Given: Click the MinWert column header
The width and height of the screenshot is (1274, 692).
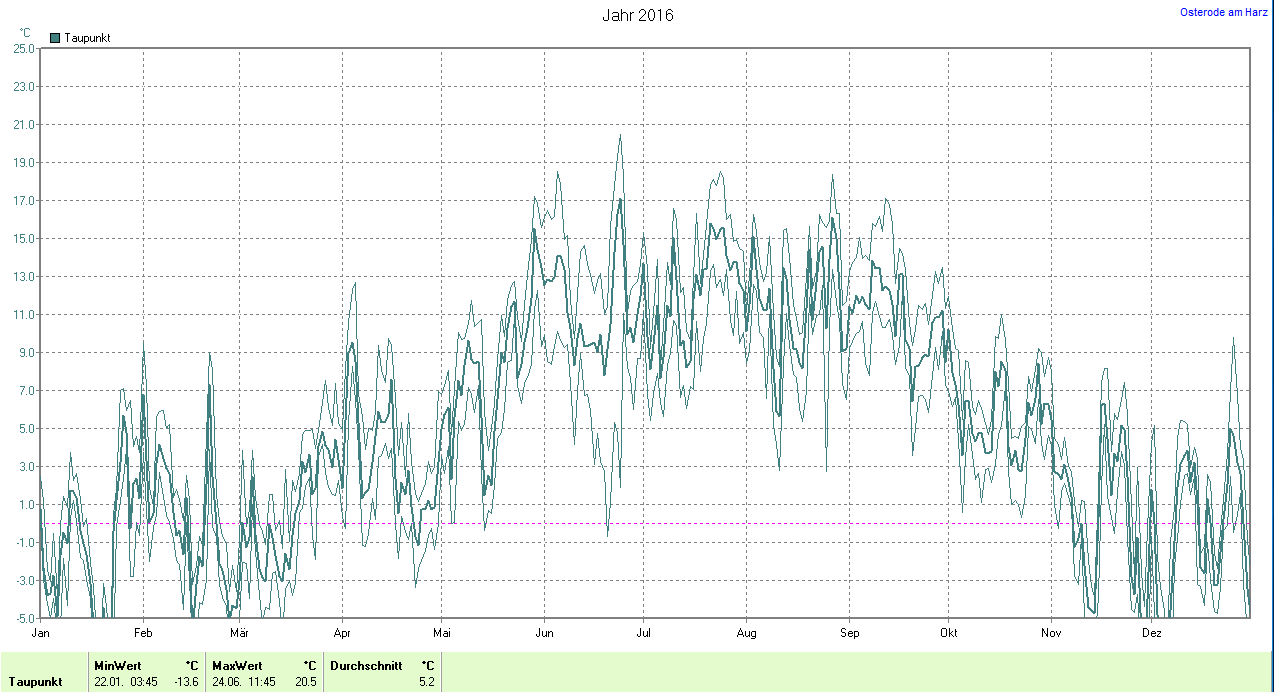Looking at the screenshot, I should (118, 665).
